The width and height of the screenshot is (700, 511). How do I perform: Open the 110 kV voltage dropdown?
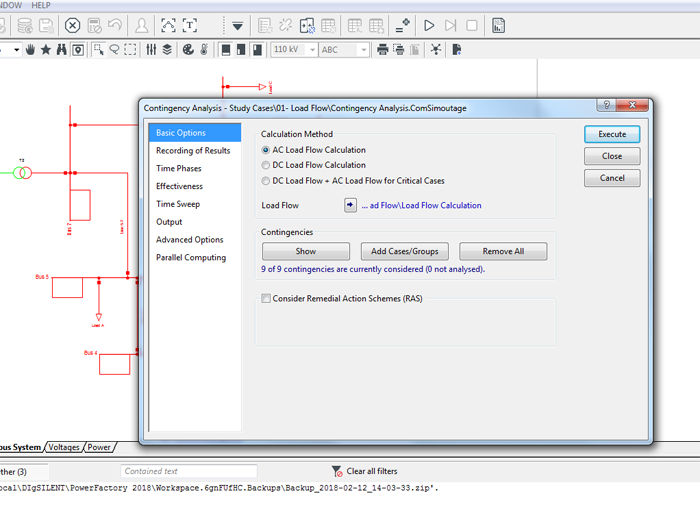(x=310, y=49)
